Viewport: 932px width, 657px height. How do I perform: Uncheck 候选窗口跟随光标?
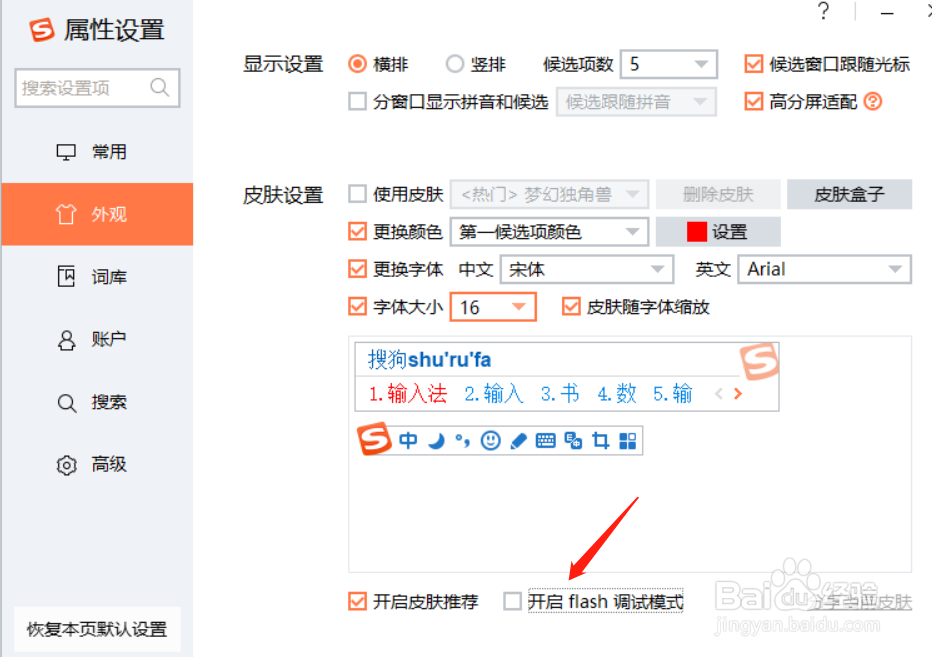[x=754, y=64]
